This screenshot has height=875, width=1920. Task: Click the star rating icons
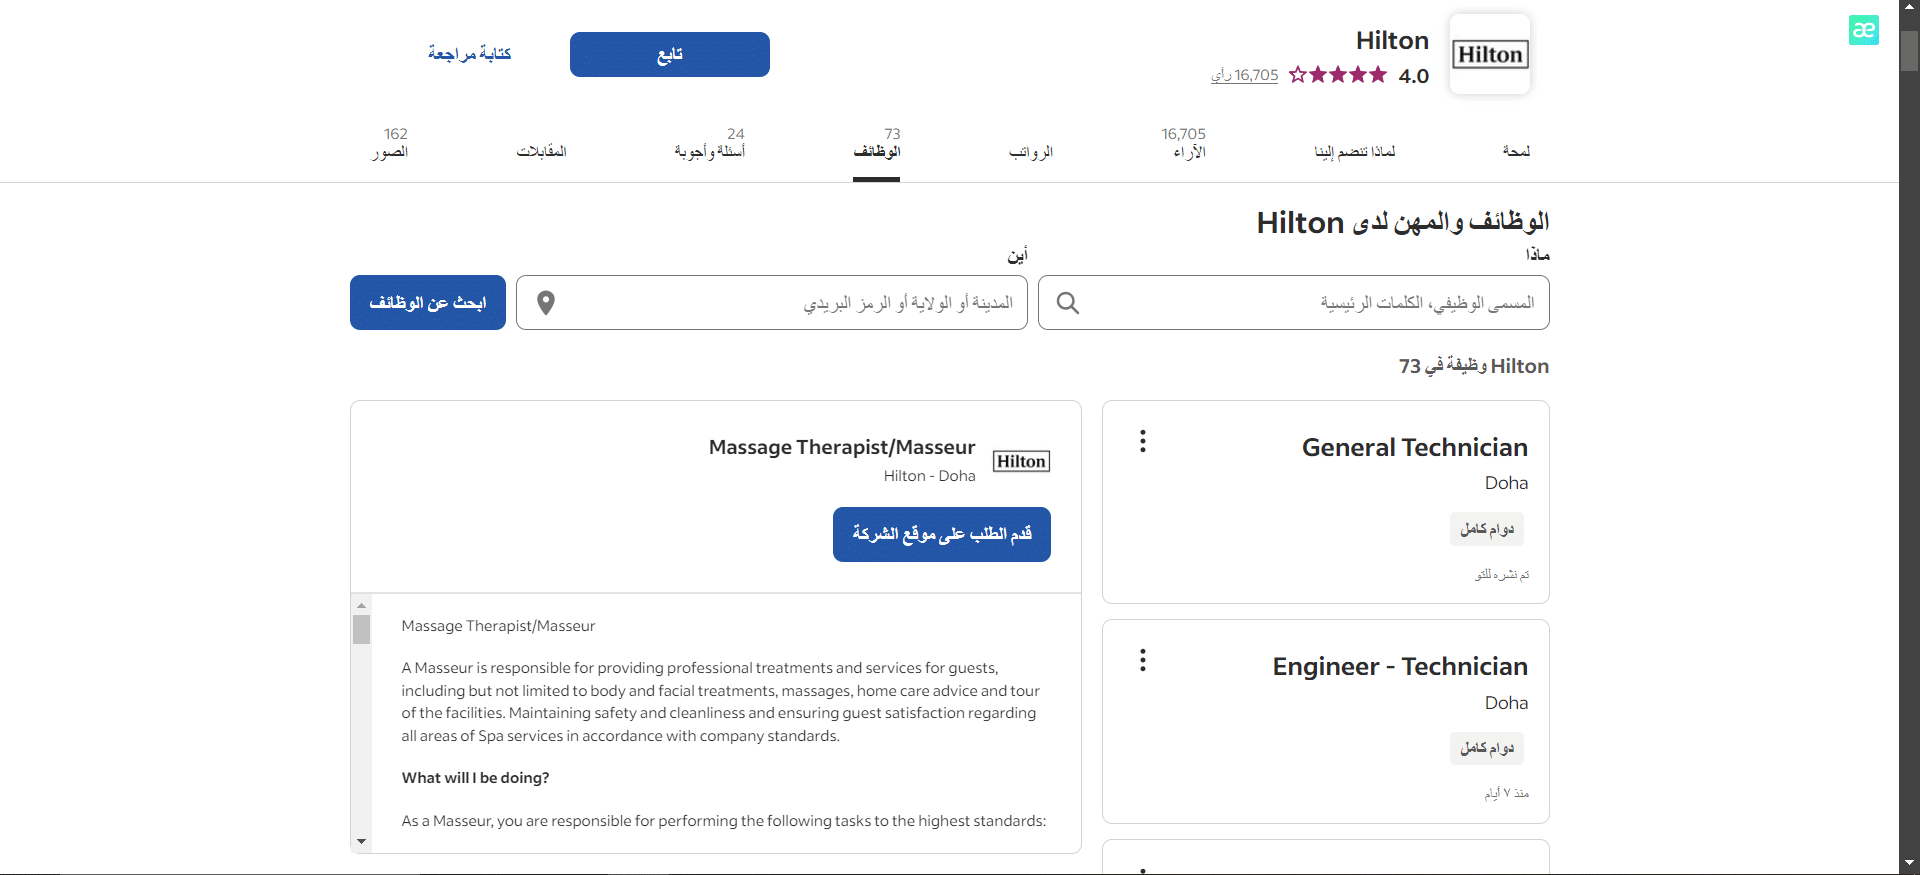(1338, 75)
